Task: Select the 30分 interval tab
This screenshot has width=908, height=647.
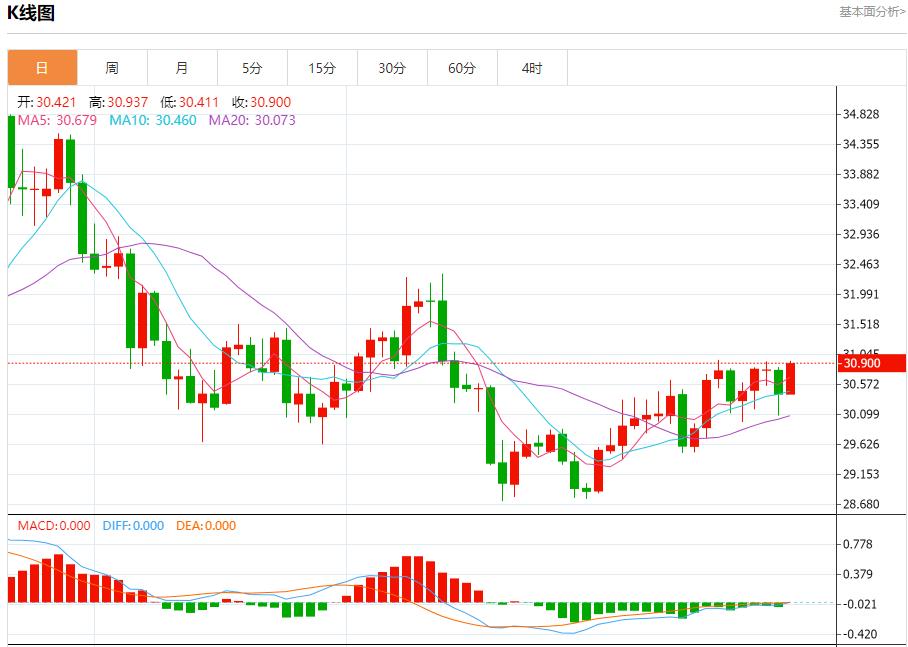Action: [x=392, y=68]
